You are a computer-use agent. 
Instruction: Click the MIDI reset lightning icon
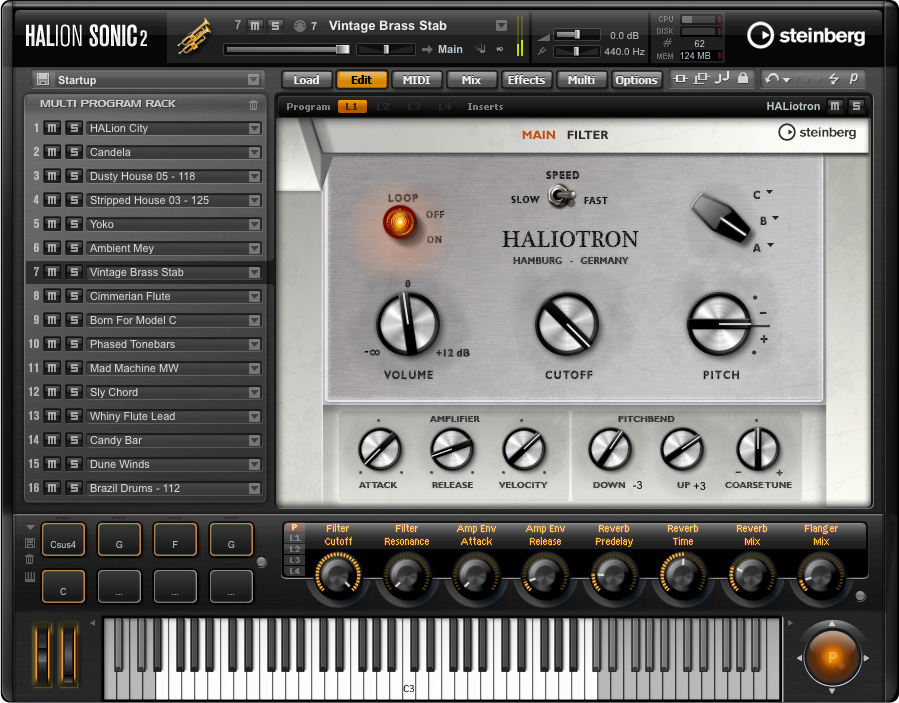(834, 79)
